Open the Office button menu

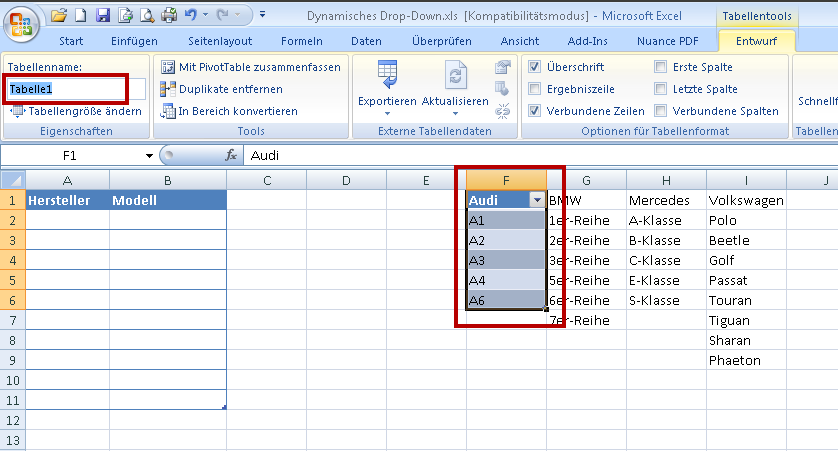tap(20, 24)
